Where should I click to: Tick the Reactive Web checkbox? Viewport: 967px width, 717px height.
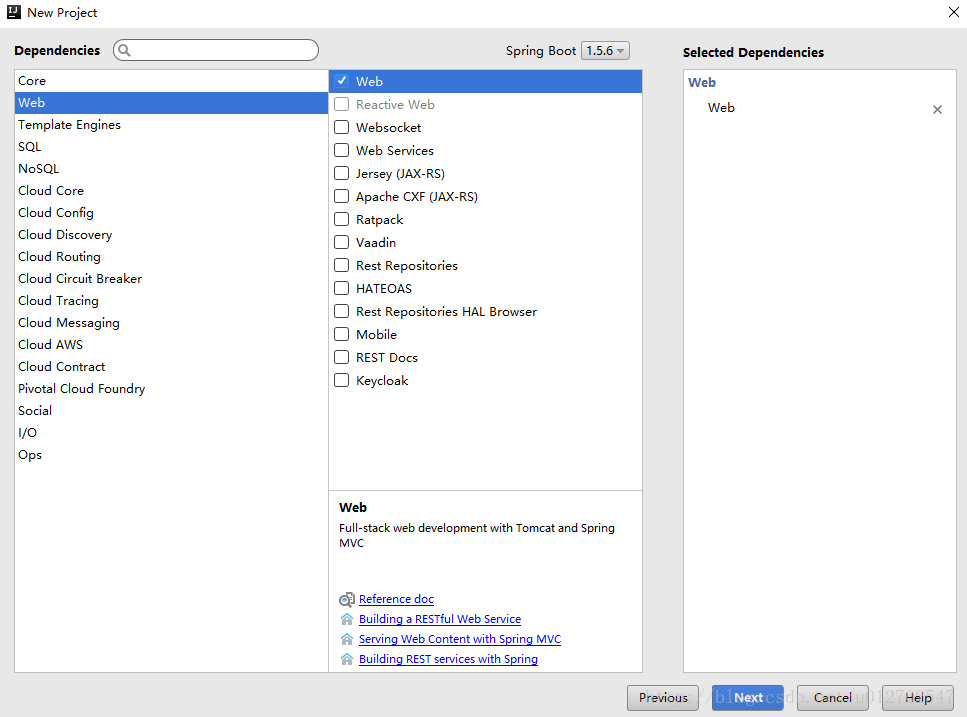[x=342, y=104]
